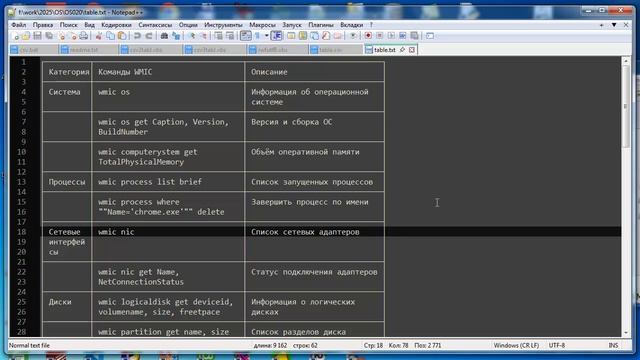Cut selection using the scissors icon
Image resolution: width=640 pixels, height=360 pixels.
[x=98, y=36]
